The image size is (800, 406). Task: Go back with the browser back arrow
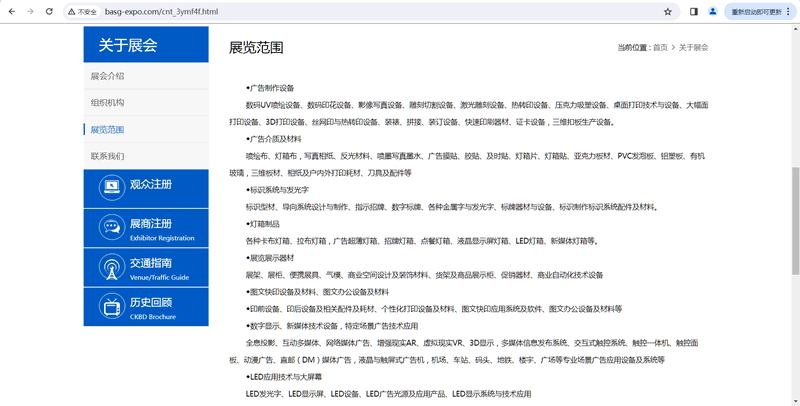[x=11, y=12]
